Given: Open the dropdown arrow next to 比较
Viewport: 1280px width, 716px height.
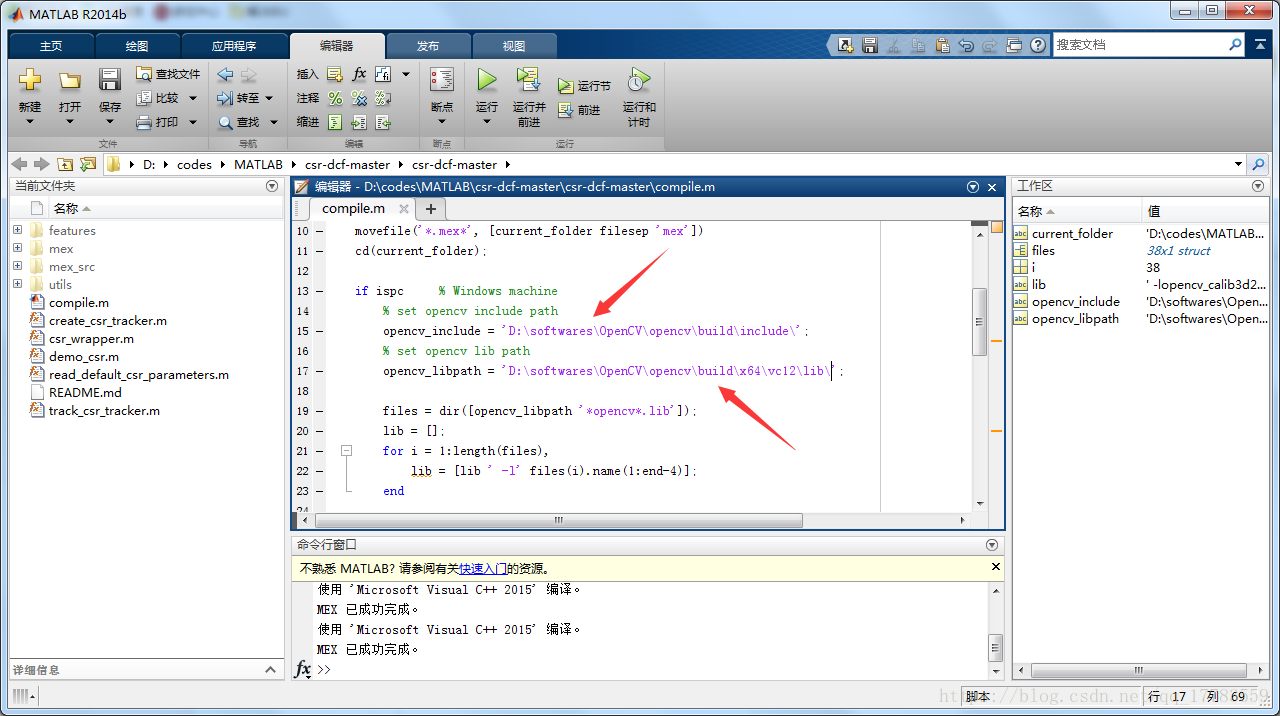Looking at the screenshot, I should click(193, 98).
